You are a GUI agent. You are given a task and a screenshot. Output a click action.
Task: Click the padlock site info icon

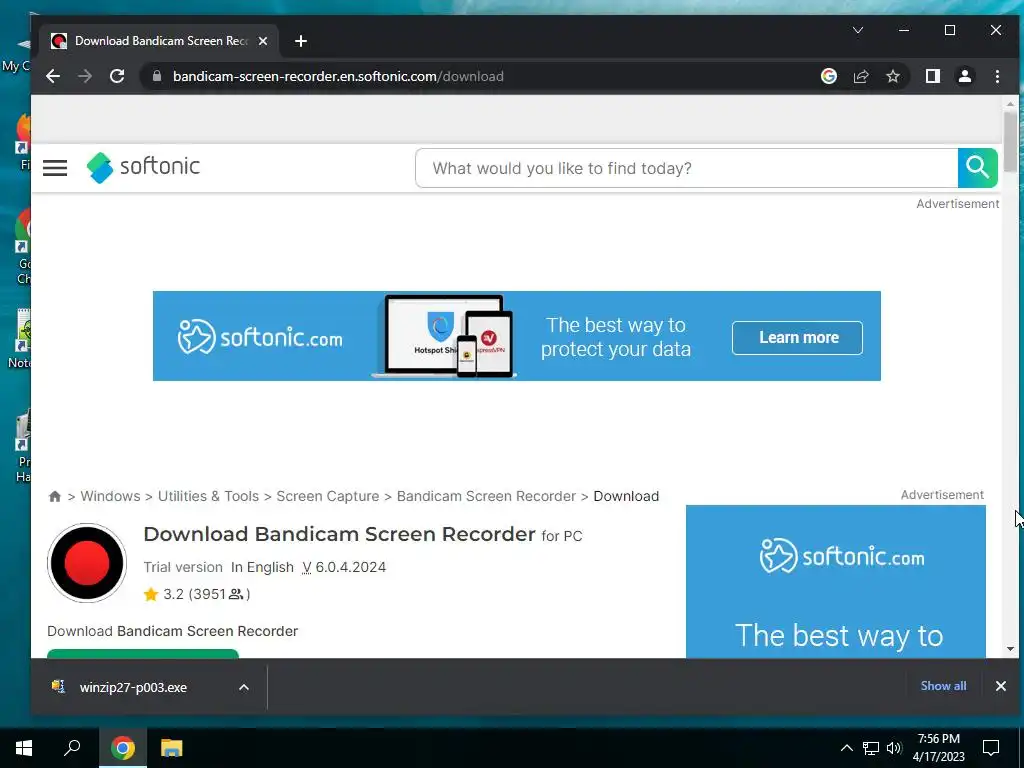(157, 76)
